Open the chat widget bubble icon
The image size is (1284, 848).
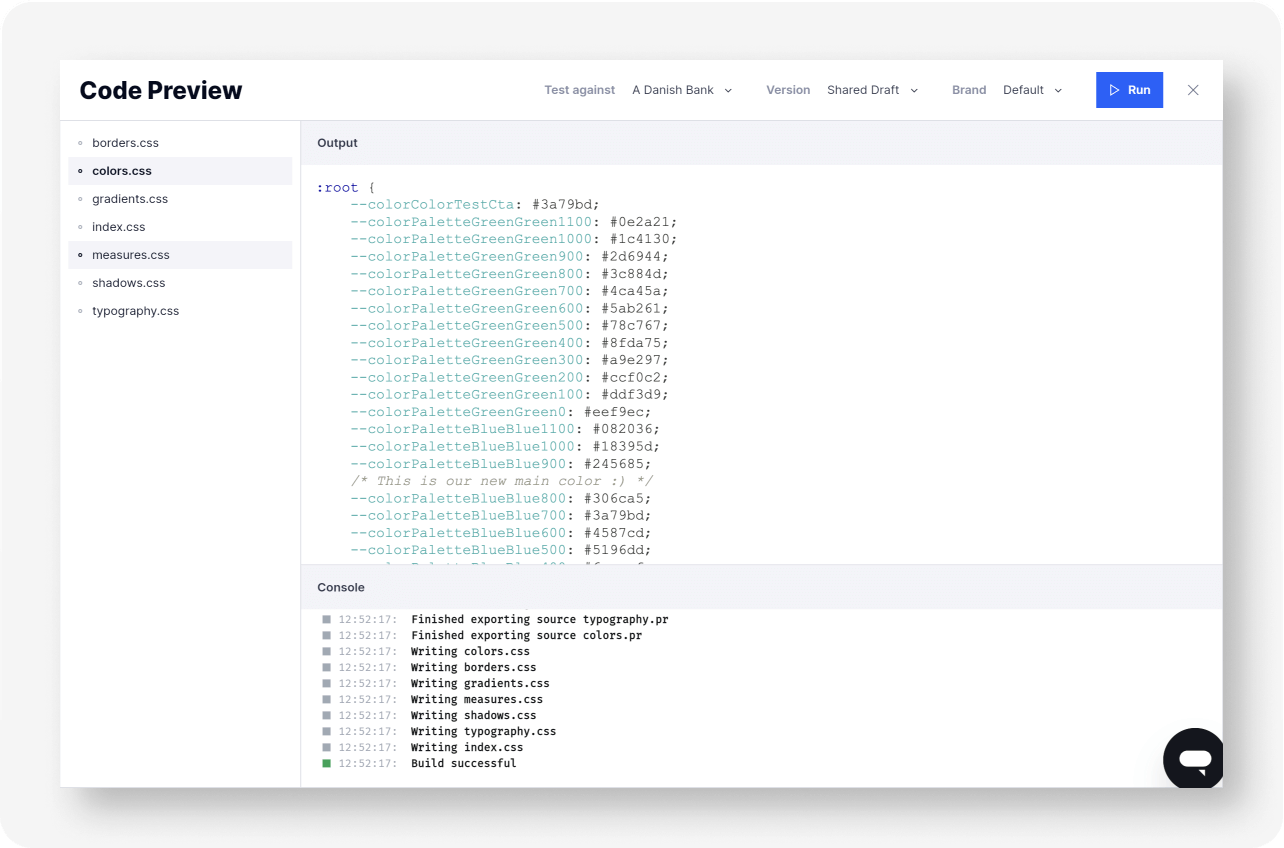point(1195,760)
